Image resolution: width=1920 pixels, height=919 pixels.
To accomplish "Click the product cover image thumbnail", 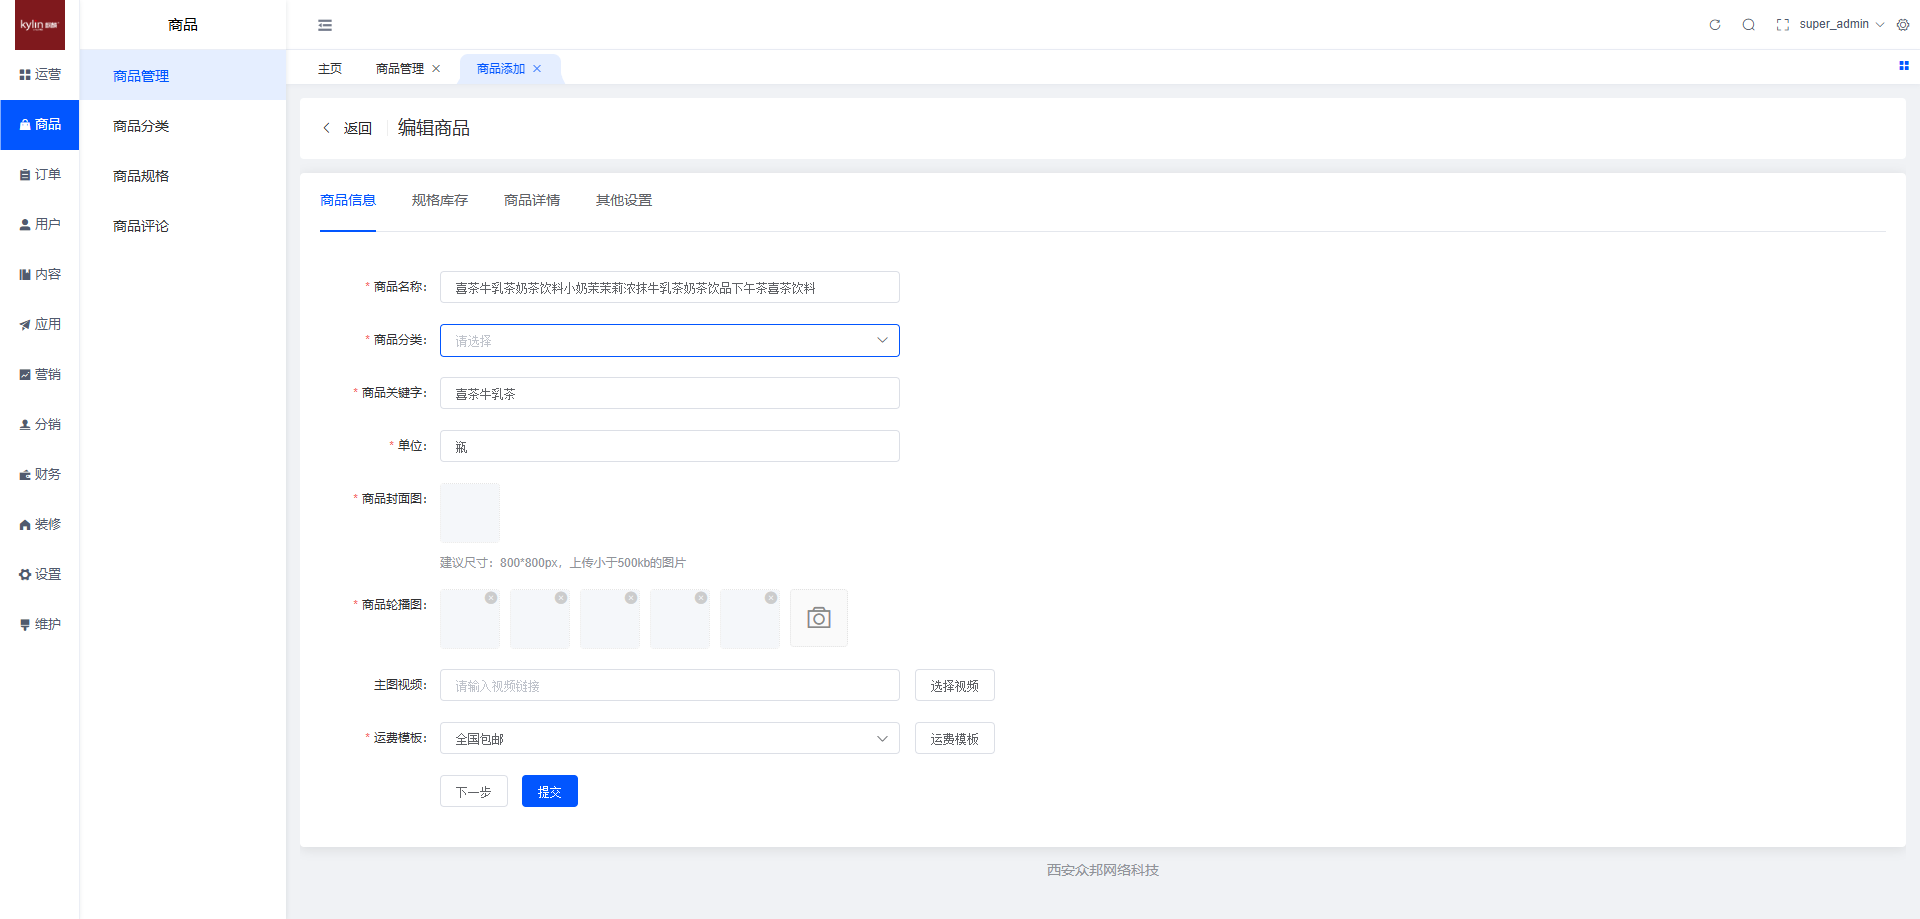I will (470, 512).
